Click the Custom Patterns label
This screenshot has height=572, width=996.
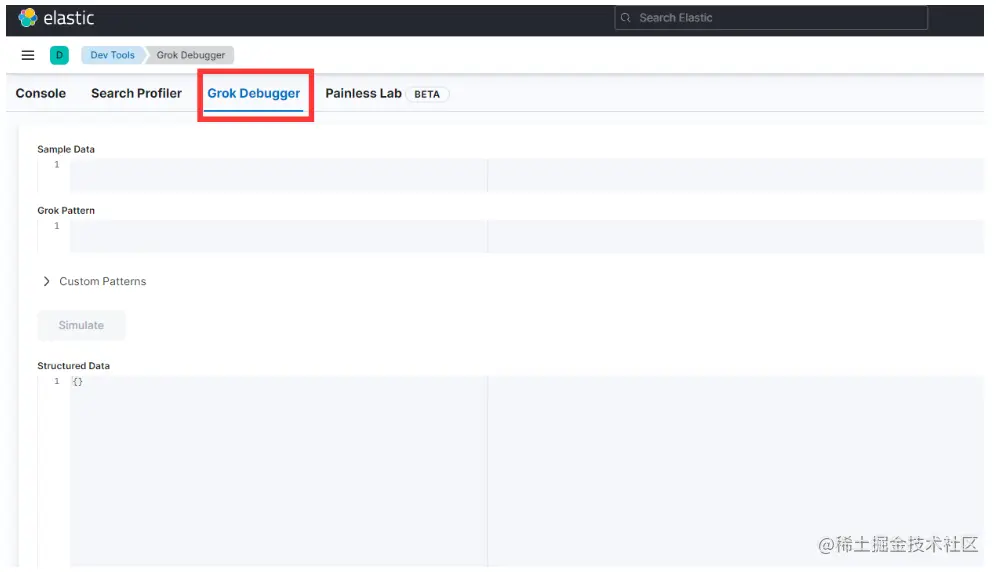(102, 282)
